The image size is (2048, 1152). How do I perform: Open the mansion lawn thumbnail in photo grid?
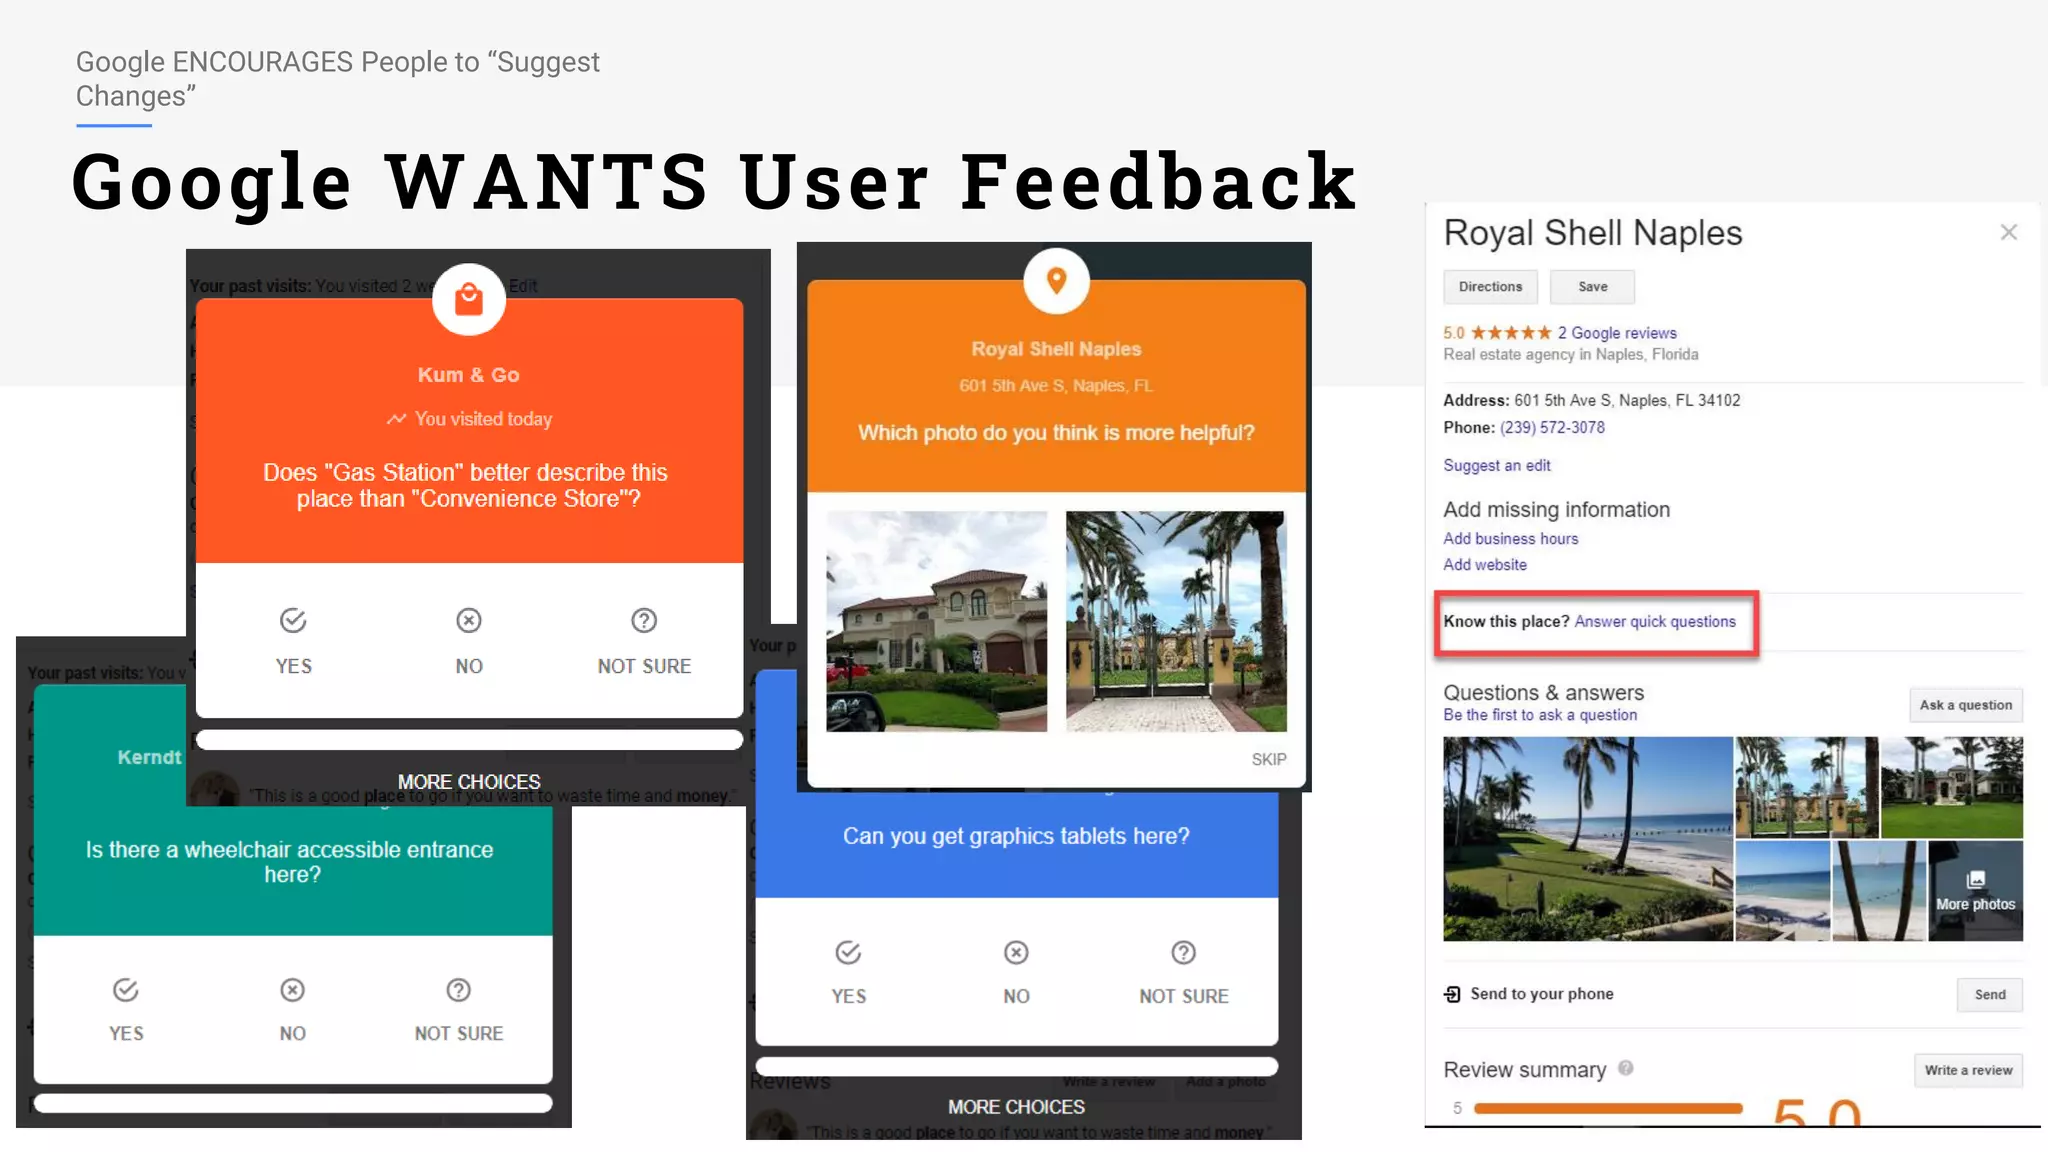click(1952, 787)
